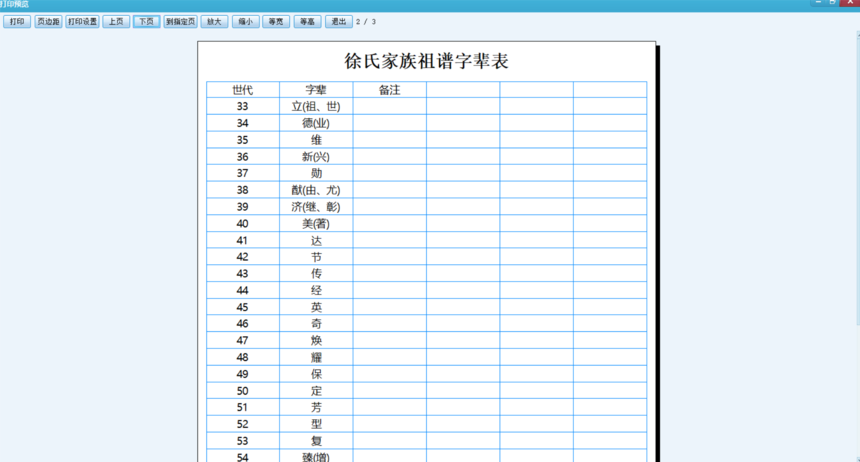
Task: Click cell with character 经
Action: point(316,291)
